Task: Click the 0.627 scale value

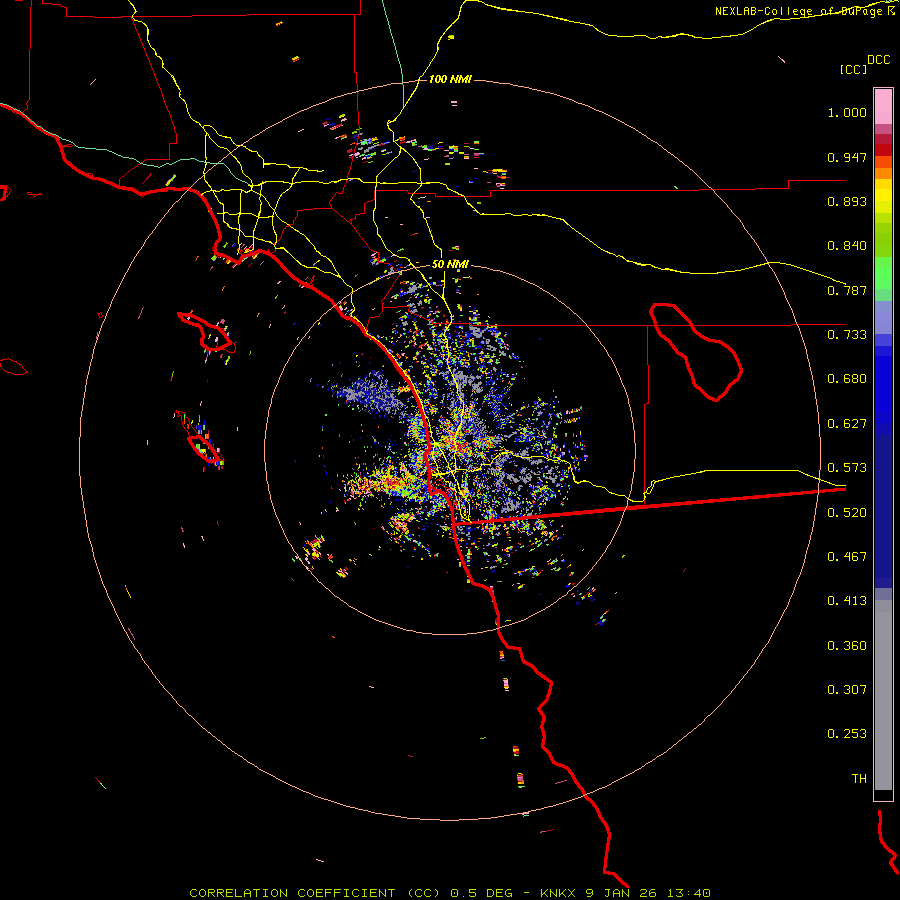Action: [847, 424]
